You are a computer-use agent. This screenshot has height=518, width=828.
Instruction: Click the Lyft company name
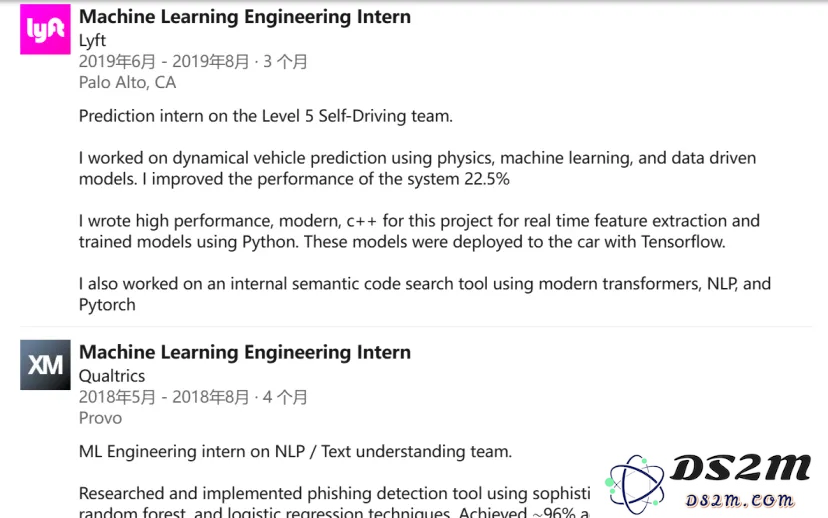pyautogui.click(x=92, y=41)
